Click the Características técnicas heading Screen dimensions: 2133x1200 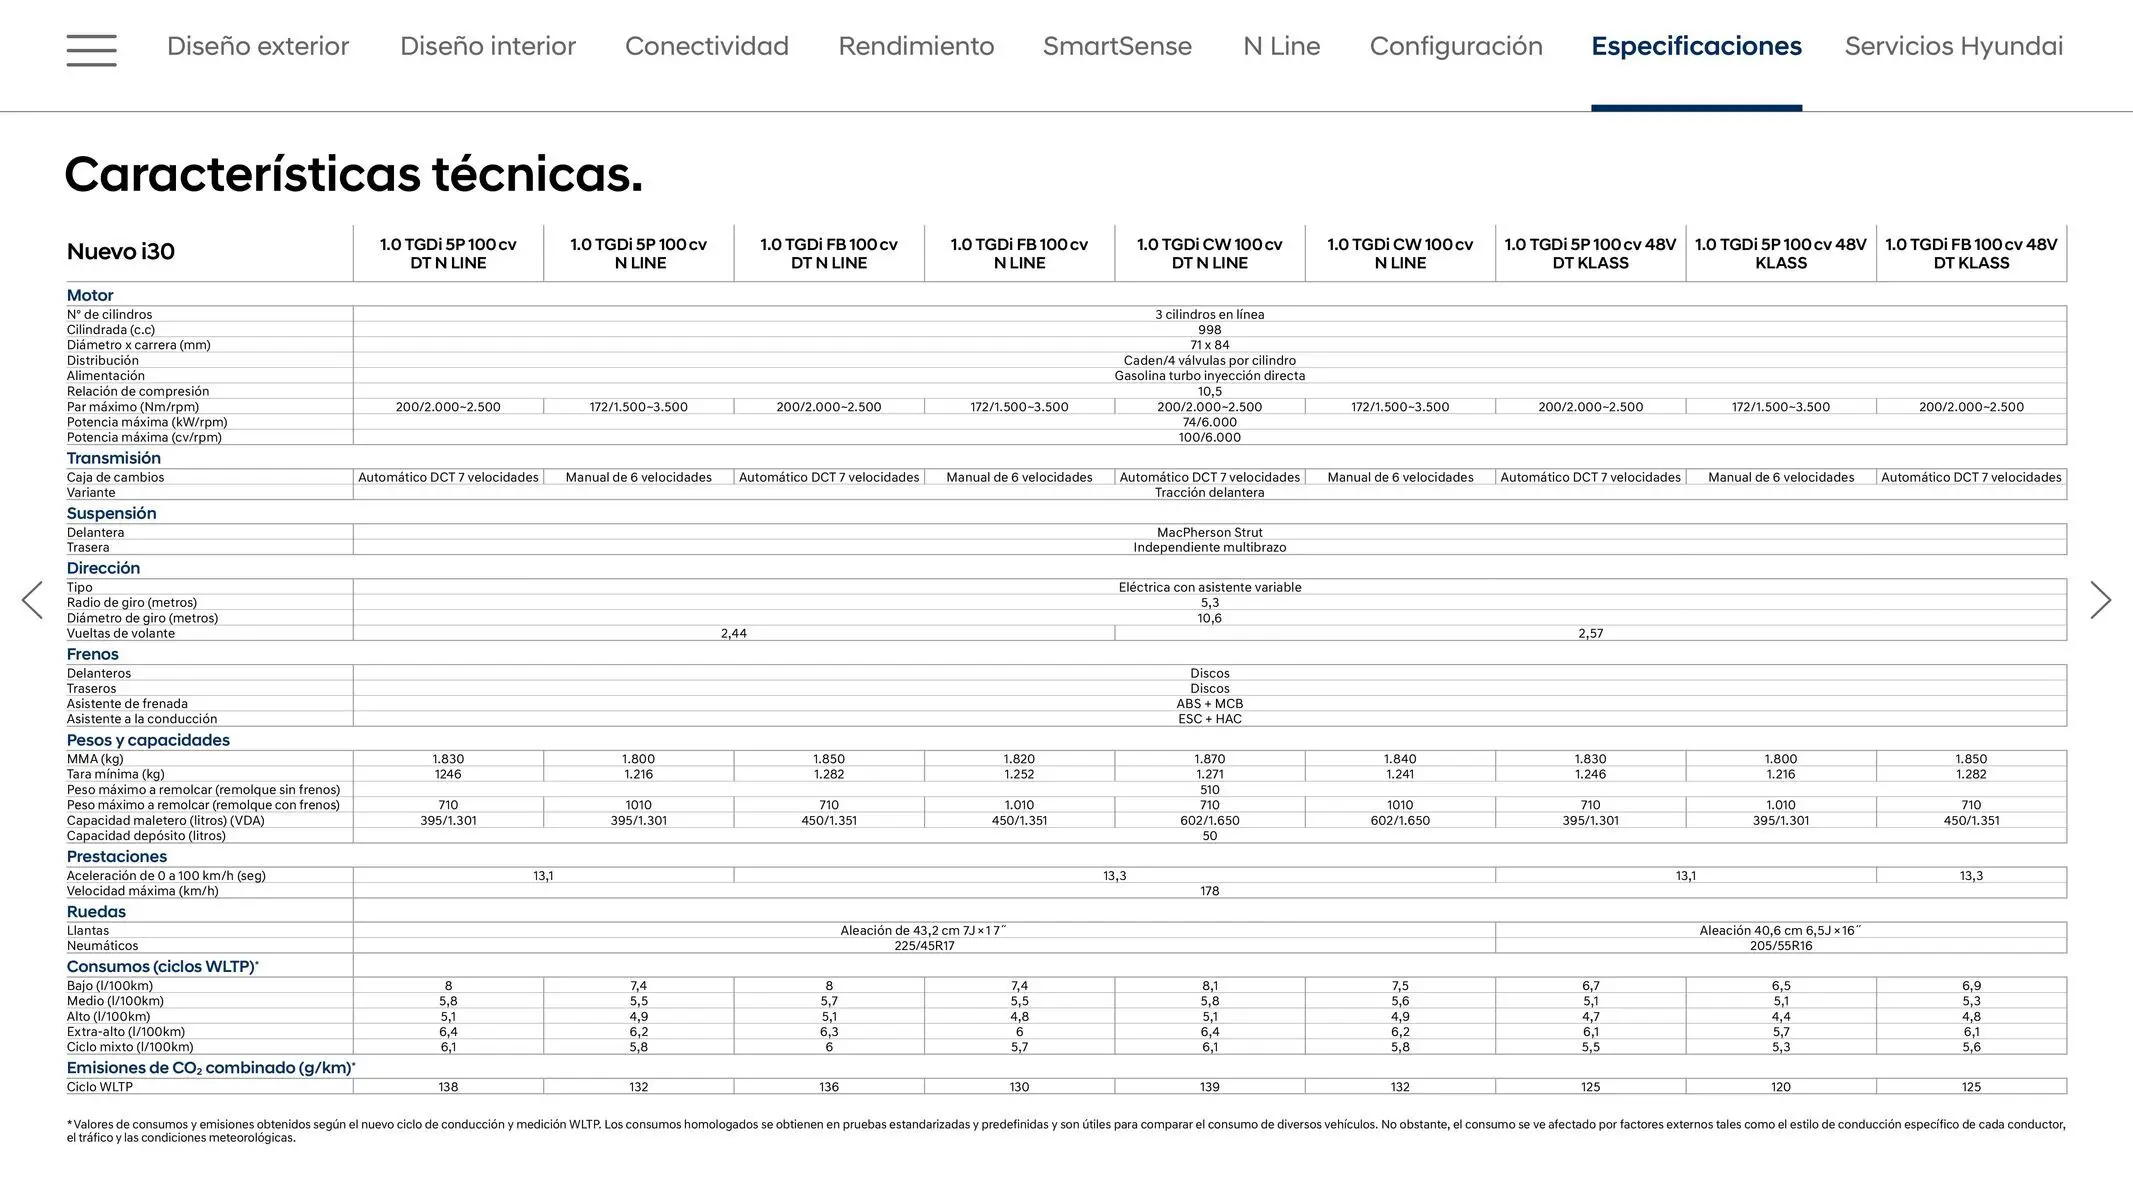point(353,174)
